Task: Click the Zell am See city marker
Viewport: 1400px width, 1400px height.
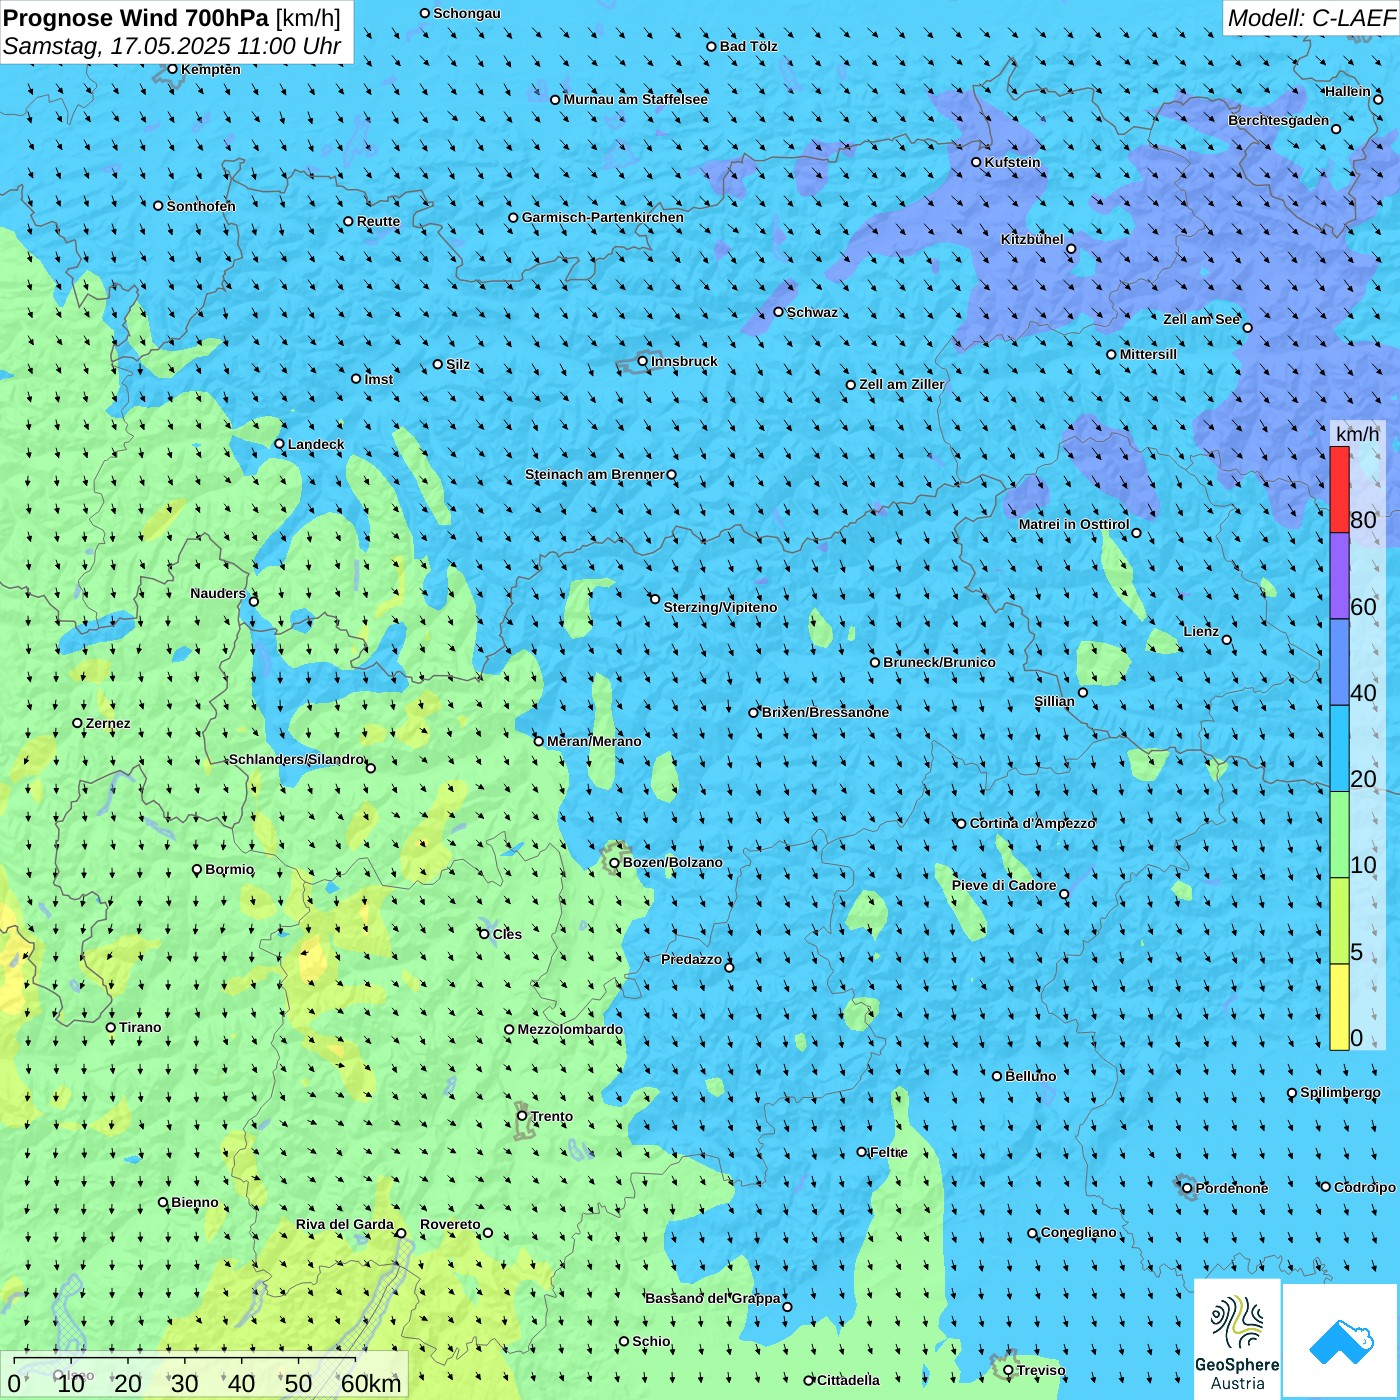Action: point(1247,328)
